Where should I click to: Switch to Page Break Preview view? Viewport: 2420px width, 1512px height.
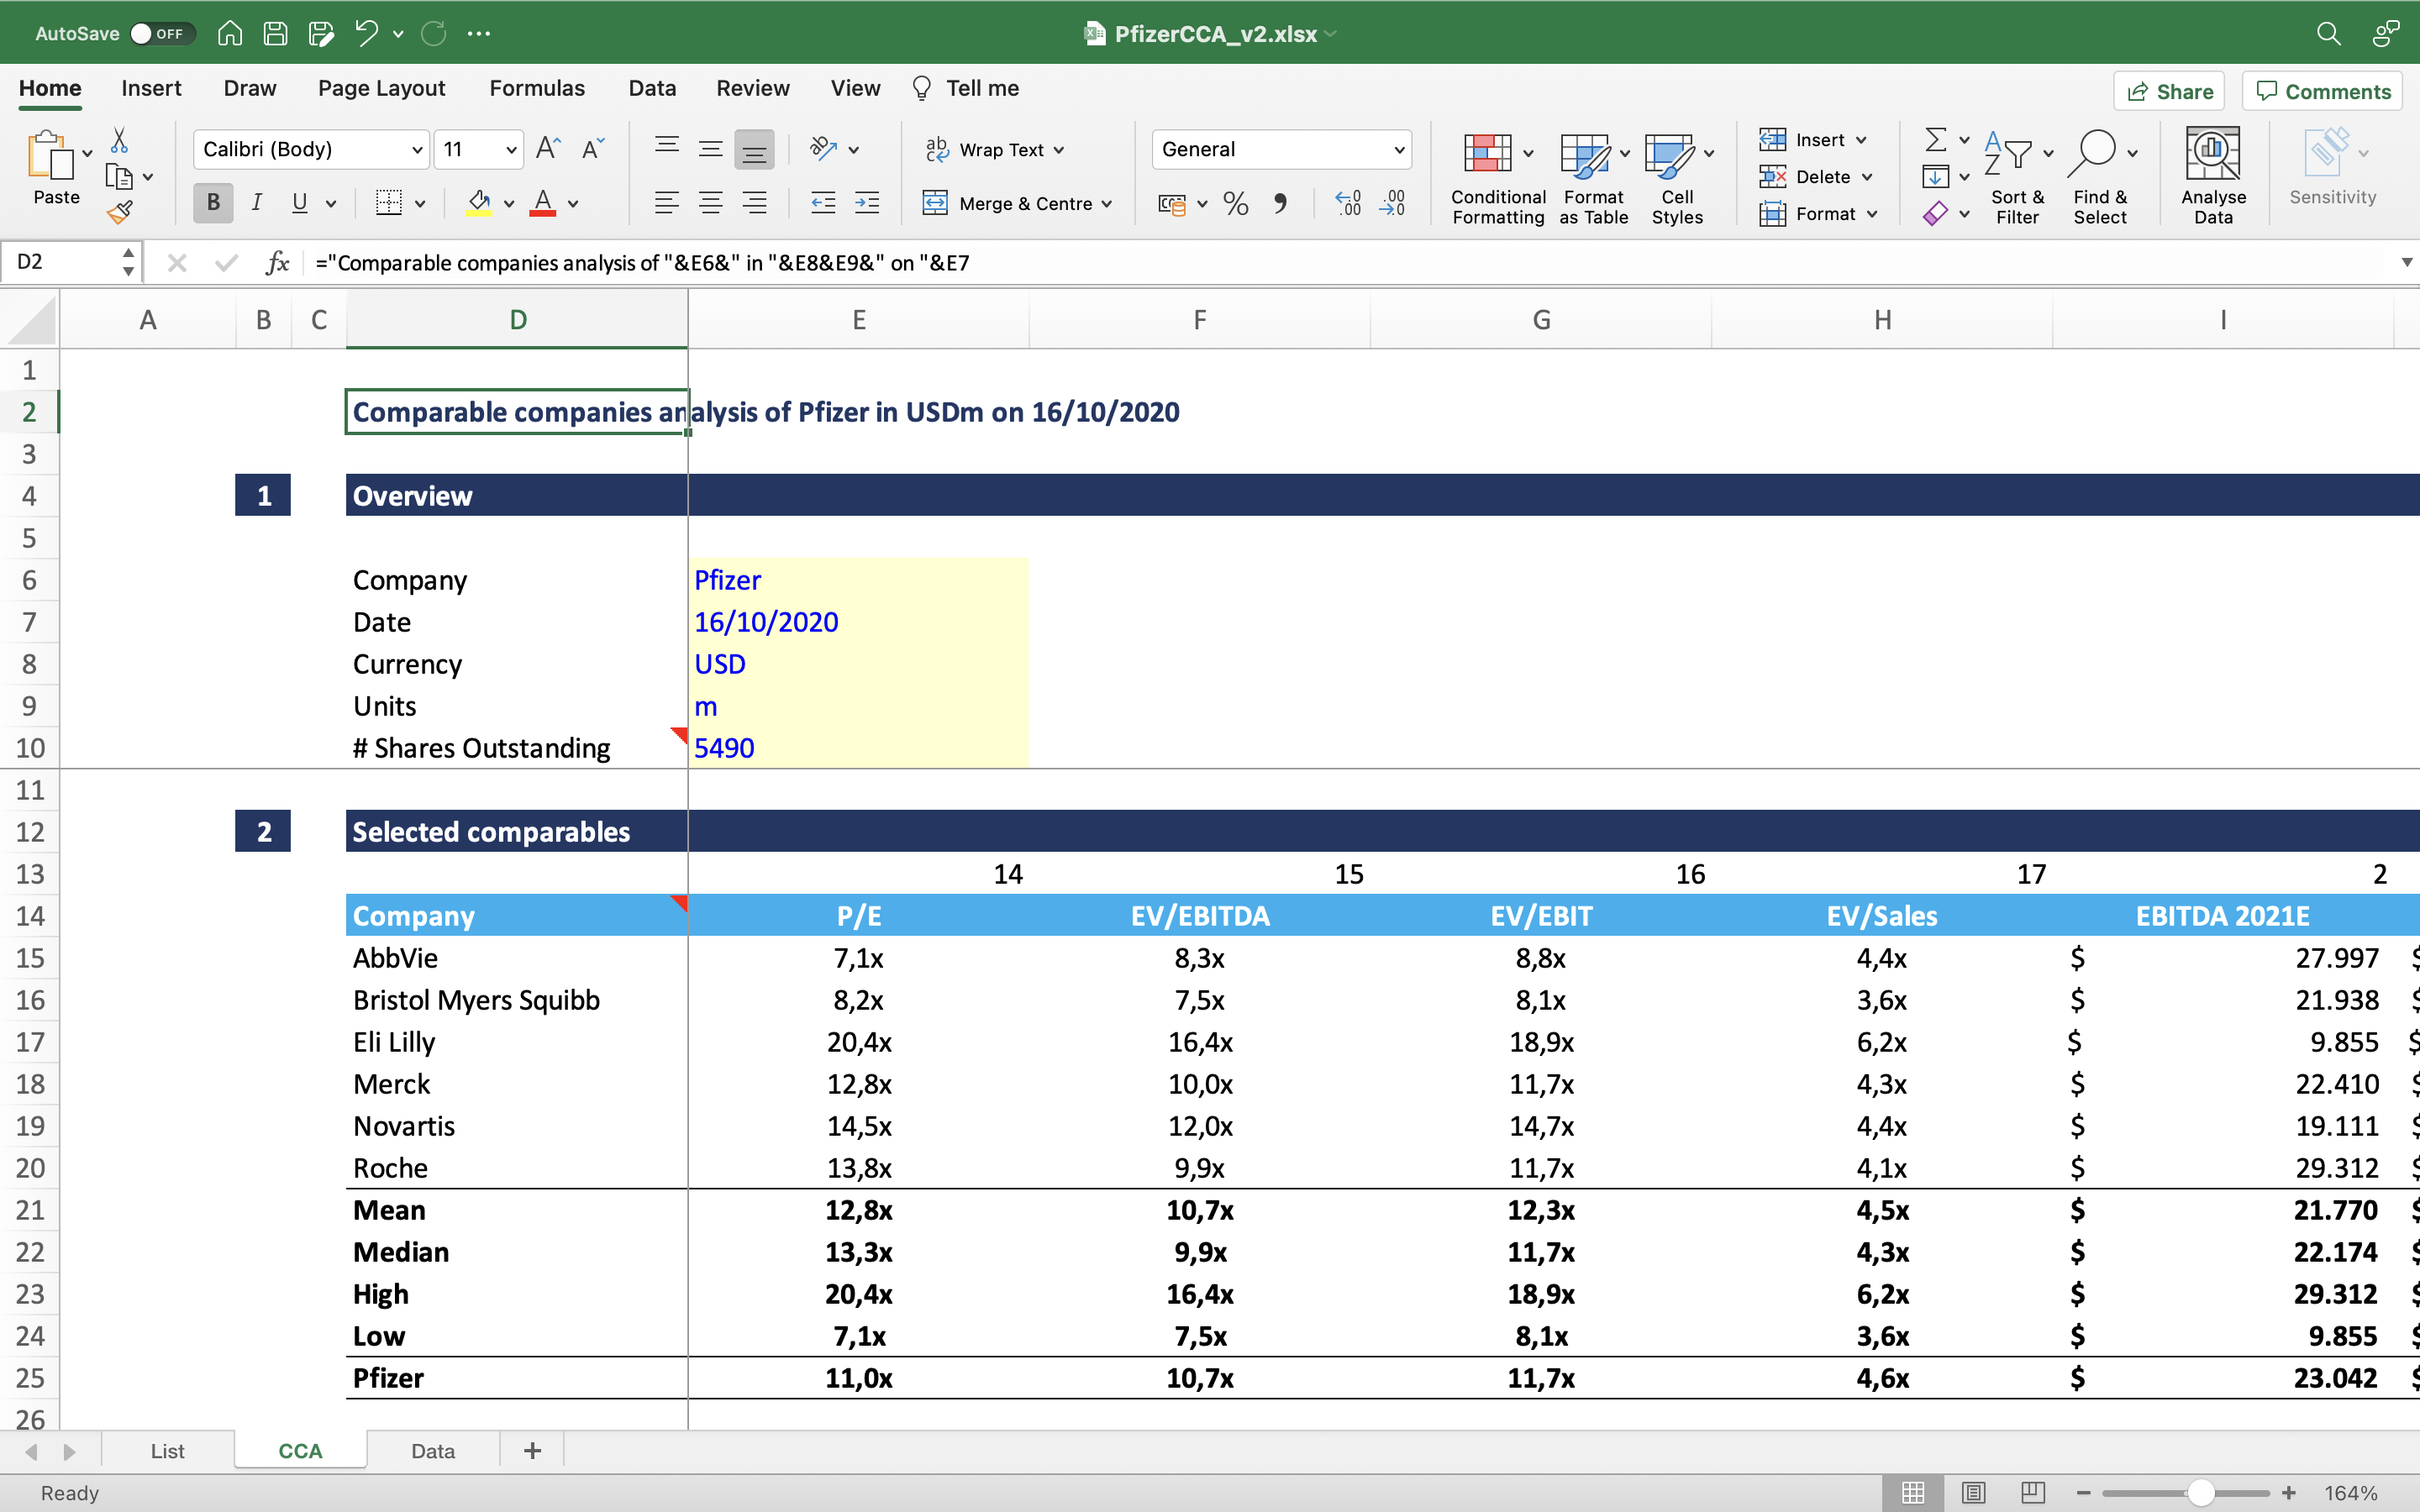(x=2033, y=1493)
